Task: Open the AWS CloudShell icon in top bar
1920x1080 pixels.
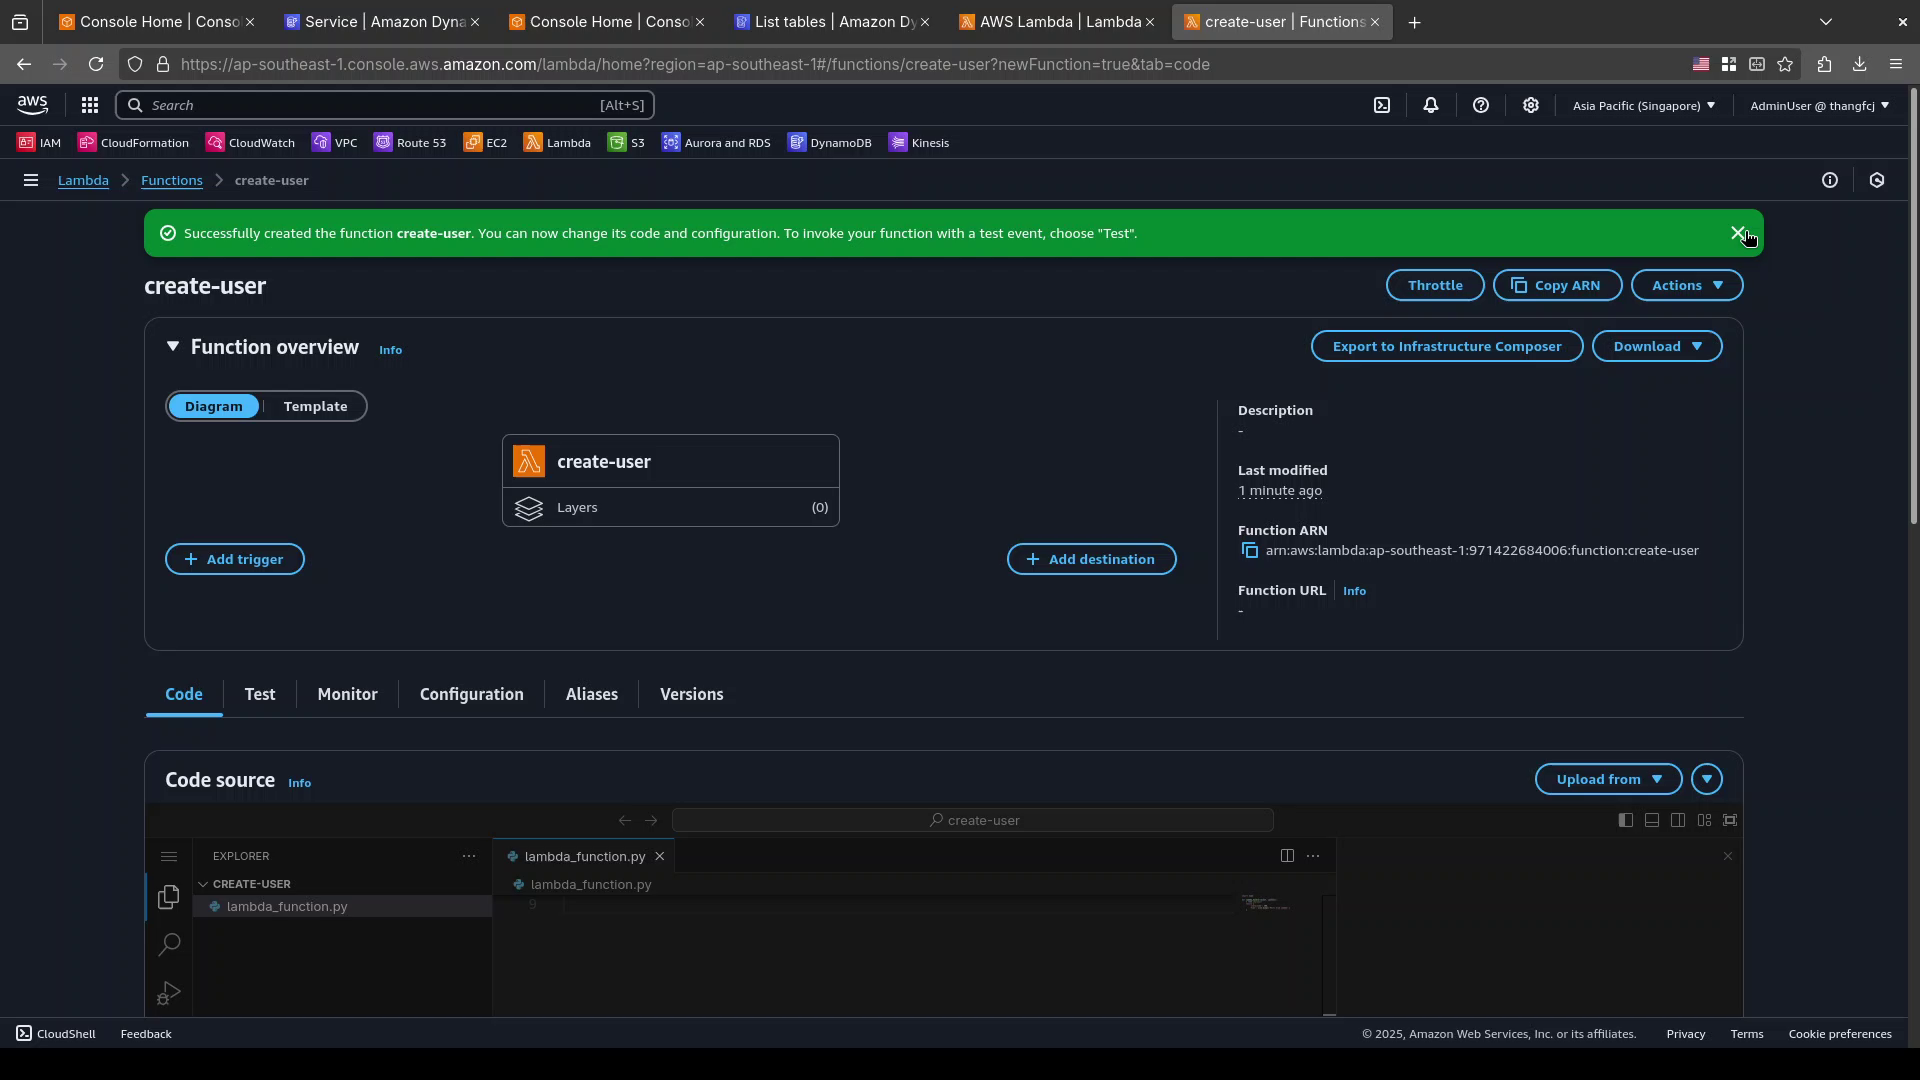Action: pos(1382,105)
